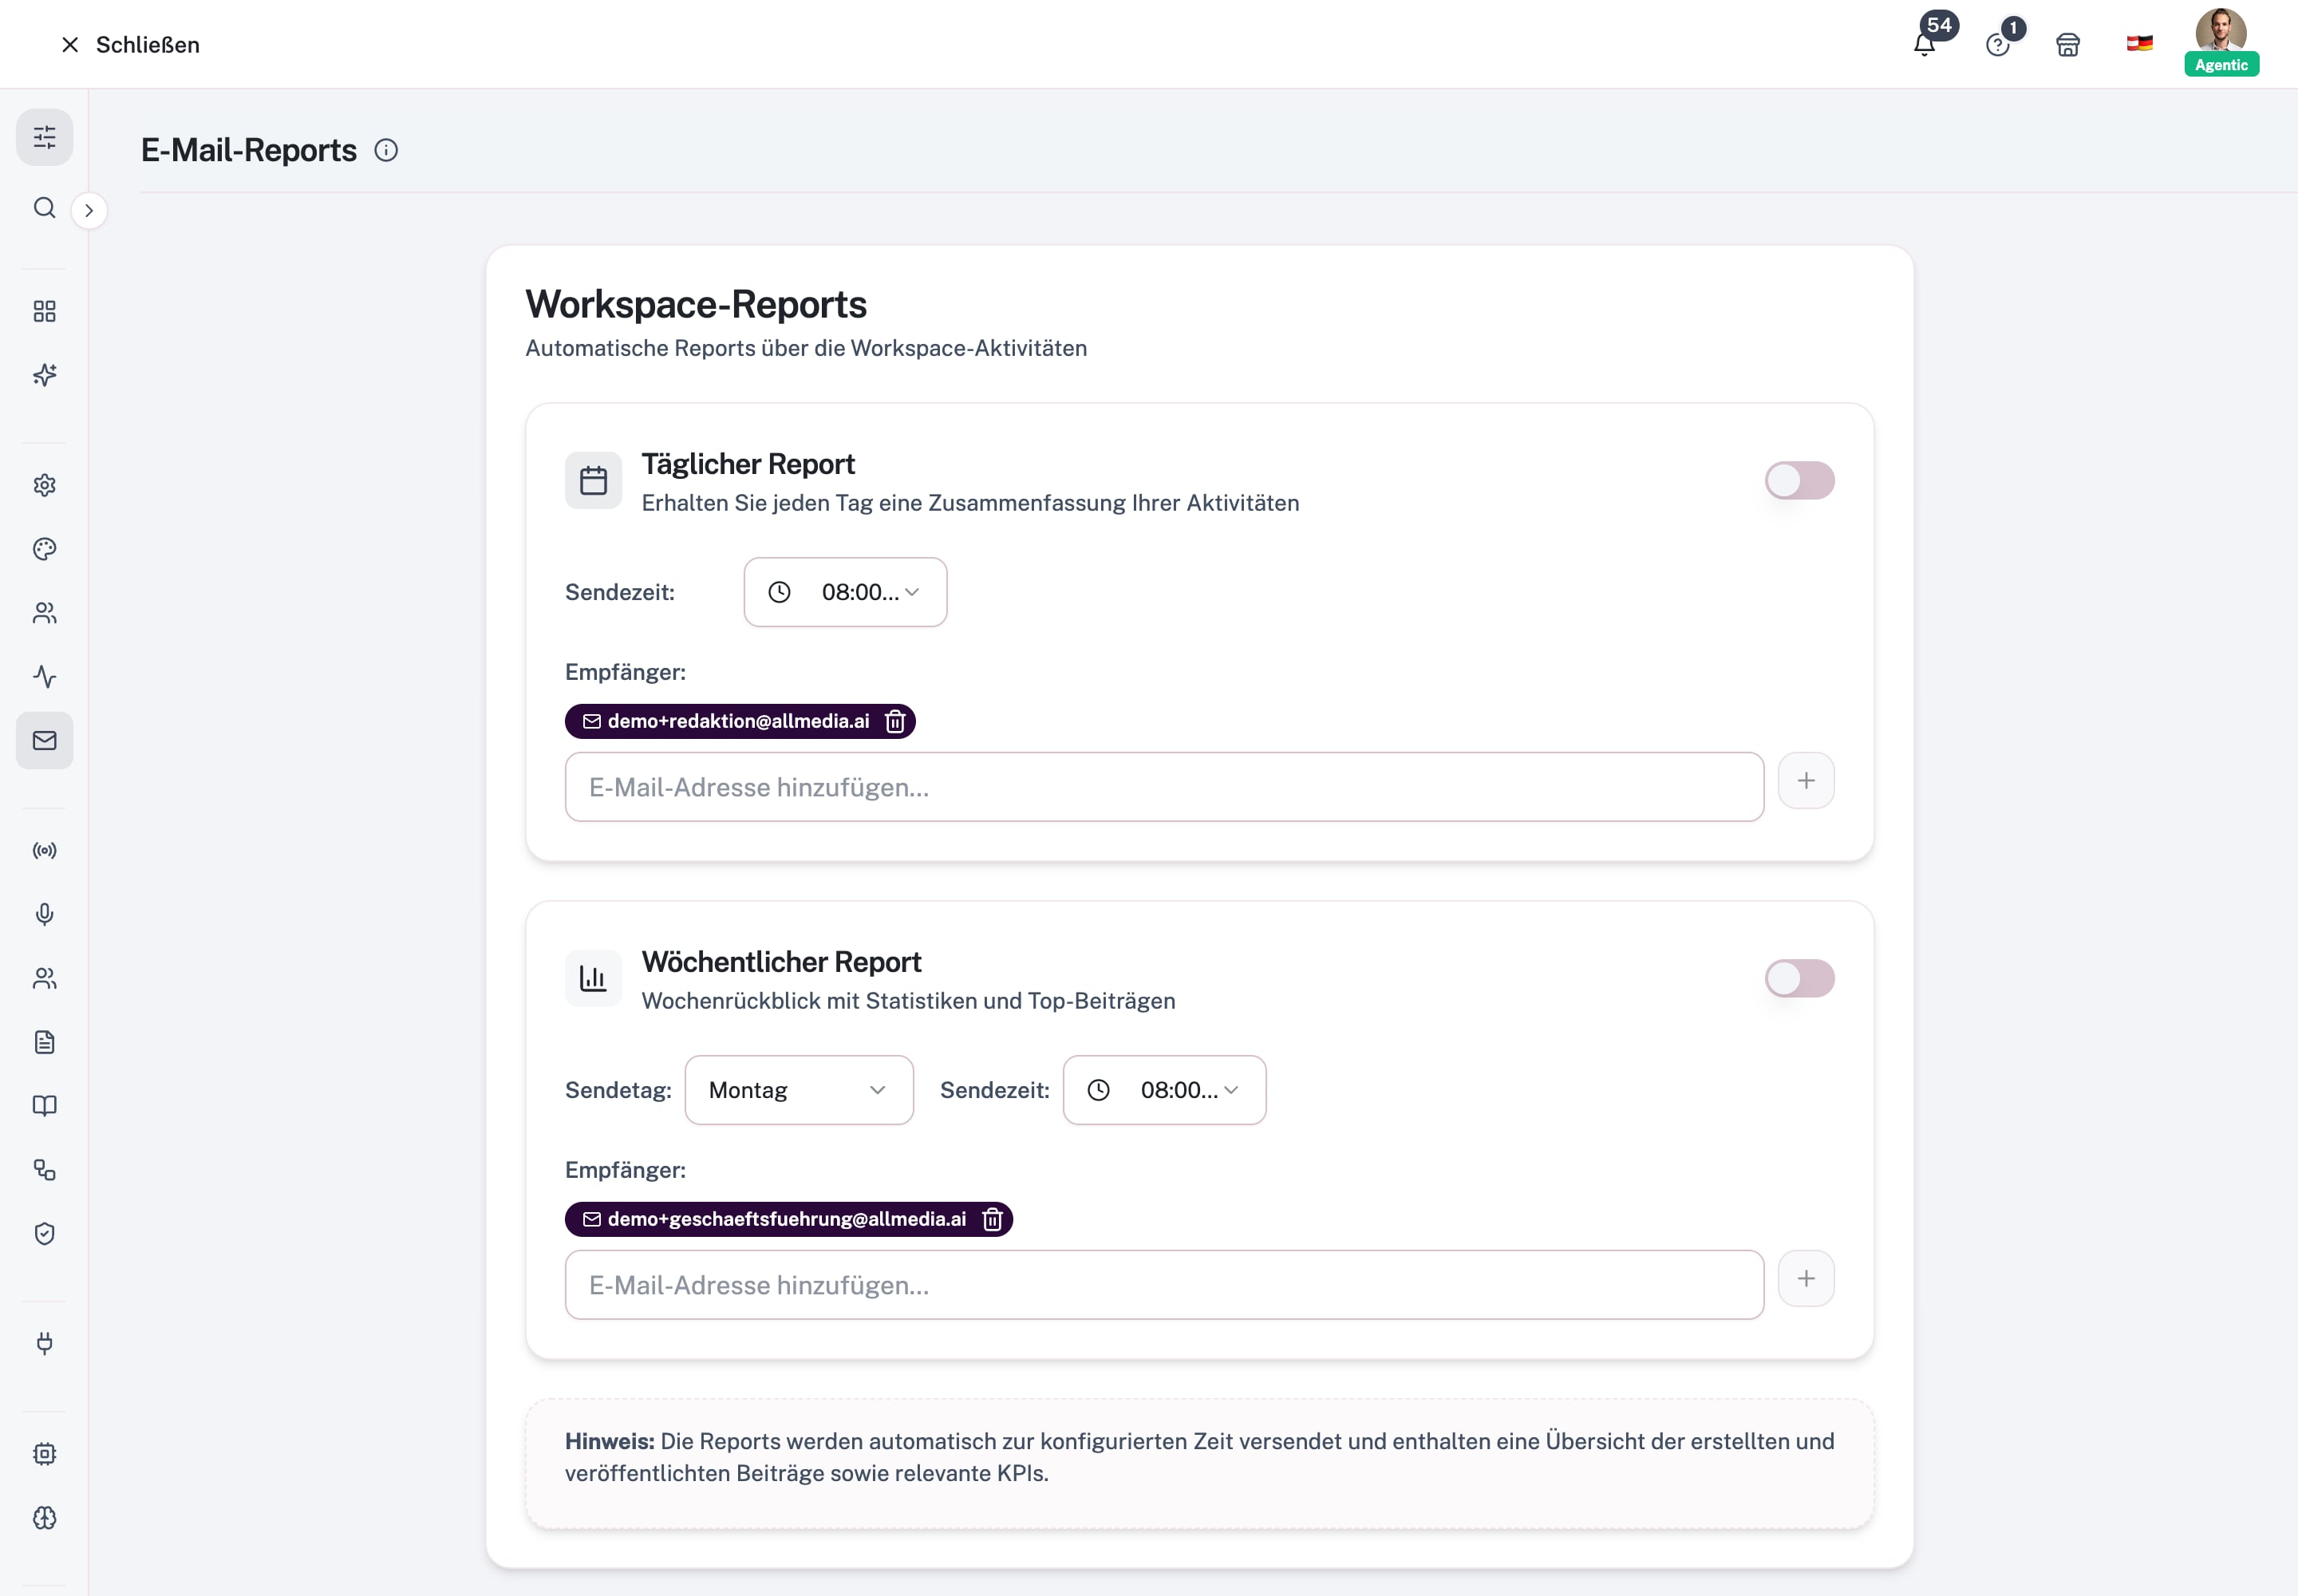The width and height of the screenshot is (2298, 1596).
Task: Expand the sidebar with the chevron arrow
Action: tap(89, 210)
